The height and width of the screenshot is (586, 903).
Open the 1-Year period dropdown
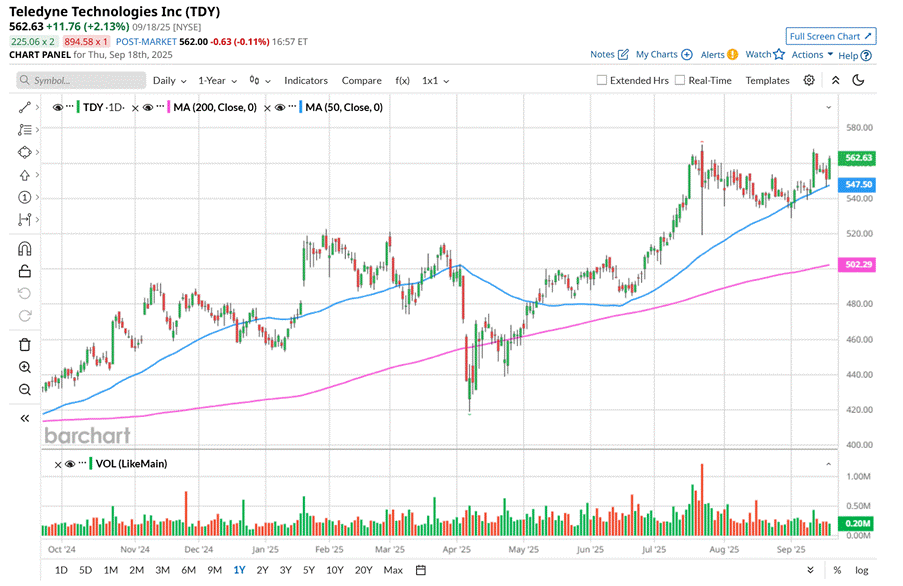click(x=218, y=81)
